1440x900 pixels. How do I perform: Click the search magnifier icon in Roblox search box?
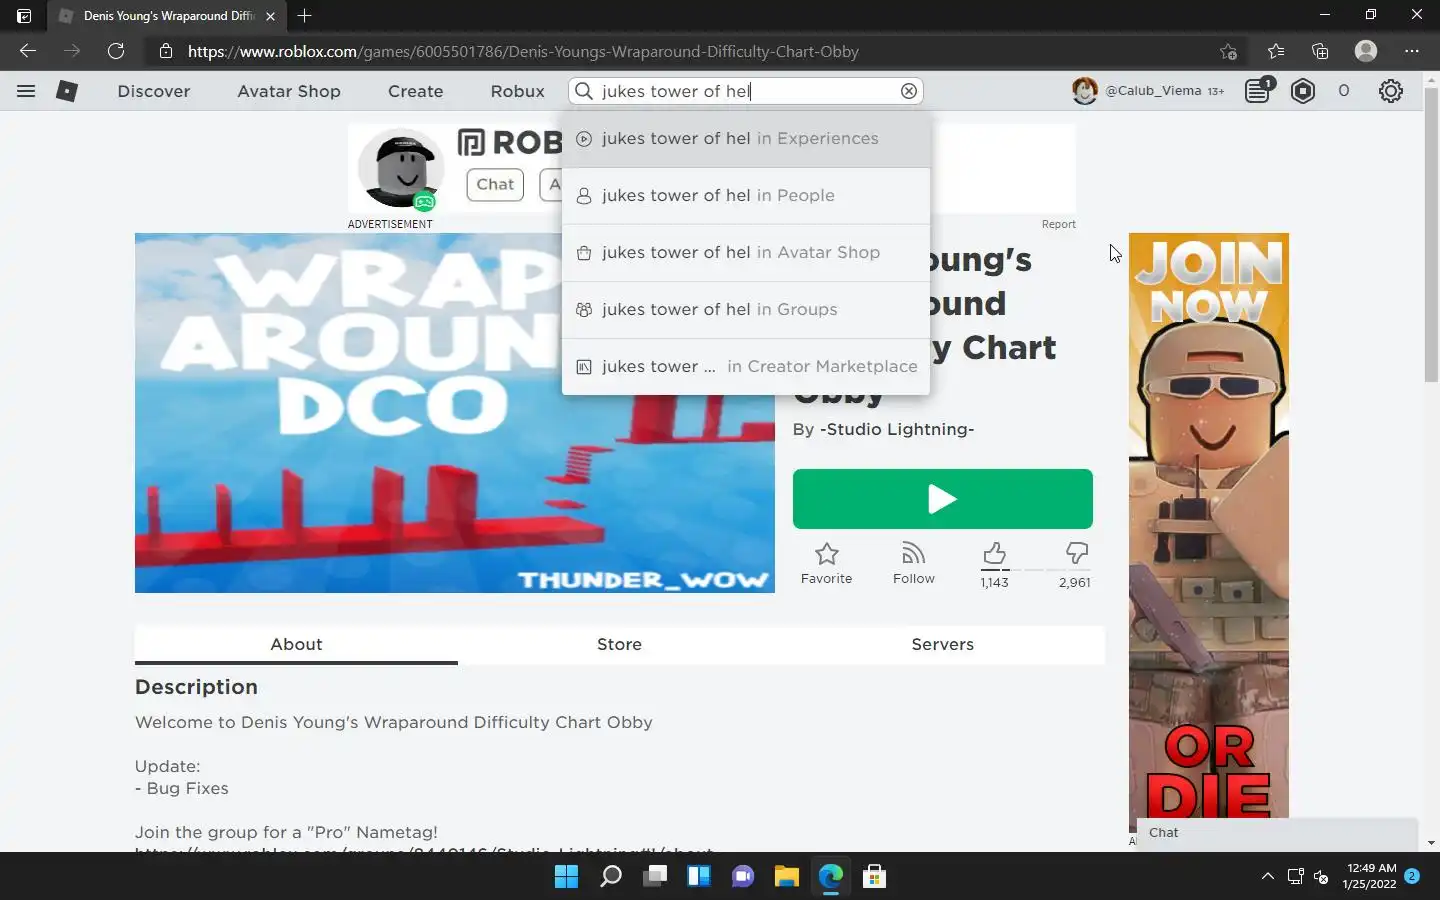584,91
